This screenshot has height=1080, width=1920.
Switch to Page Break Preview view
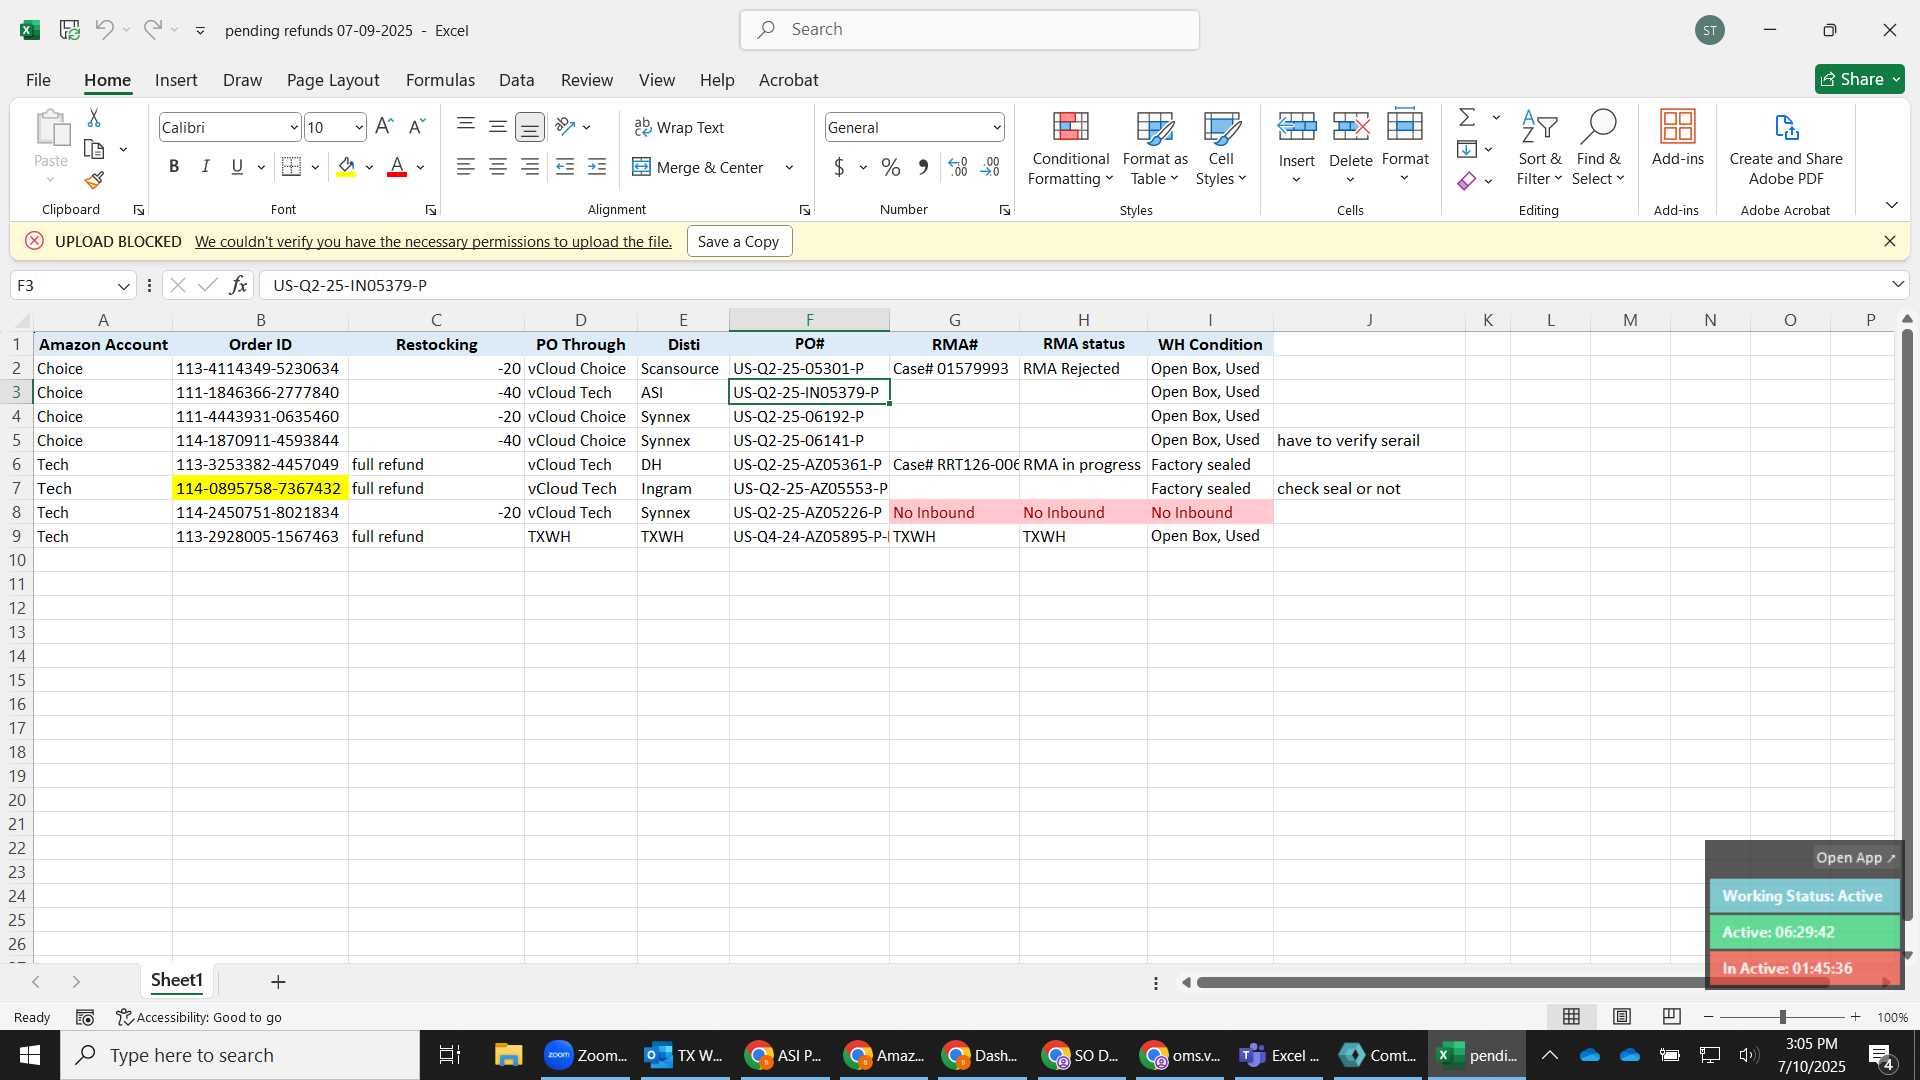(1672, 1017)
